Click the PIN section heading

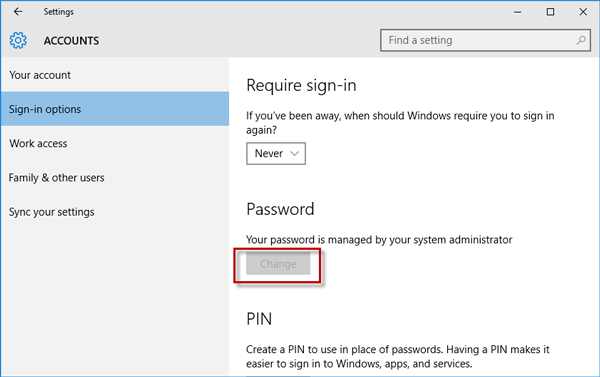coord(259,318)
